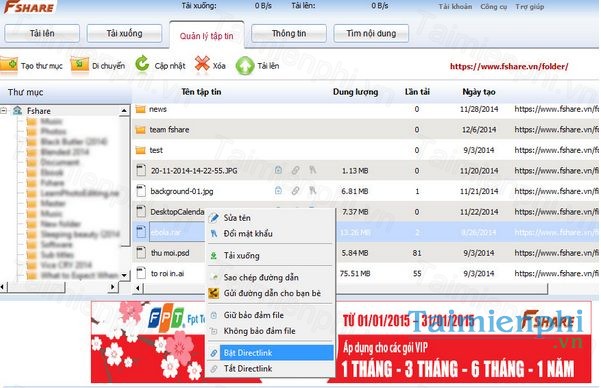This screenshot has height=388, width=601.
Task: Choose Sửa tên from the context menu
Action: [237, 218]
